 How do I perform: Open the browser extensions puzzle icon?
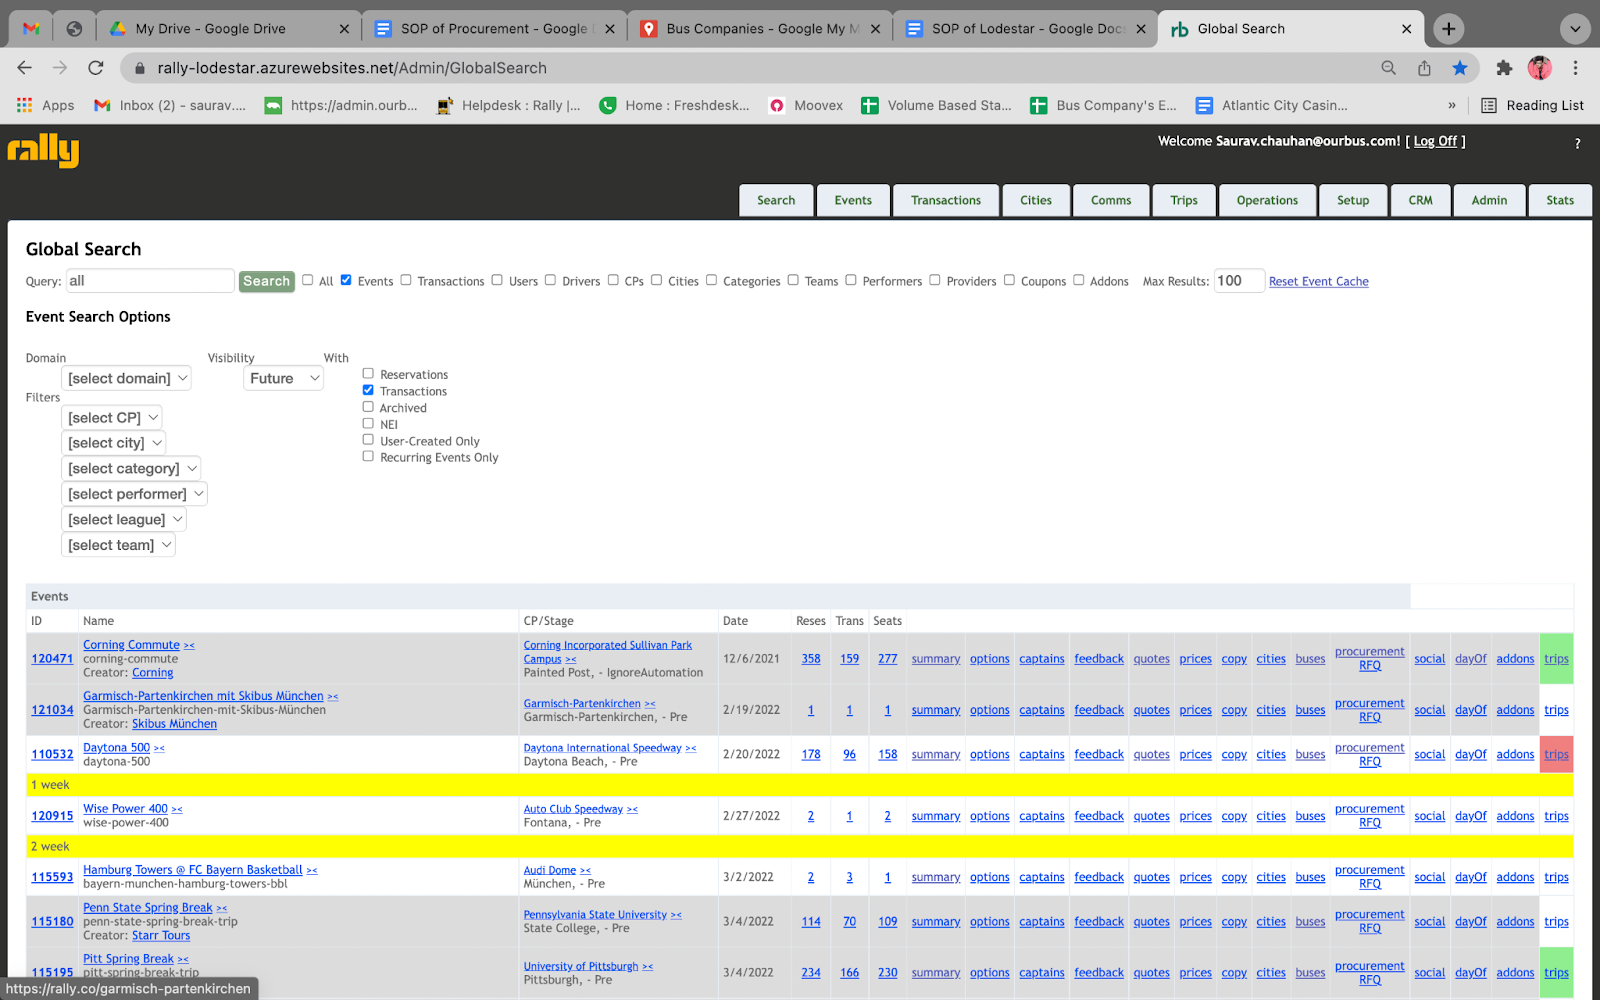pos(1504,68)
